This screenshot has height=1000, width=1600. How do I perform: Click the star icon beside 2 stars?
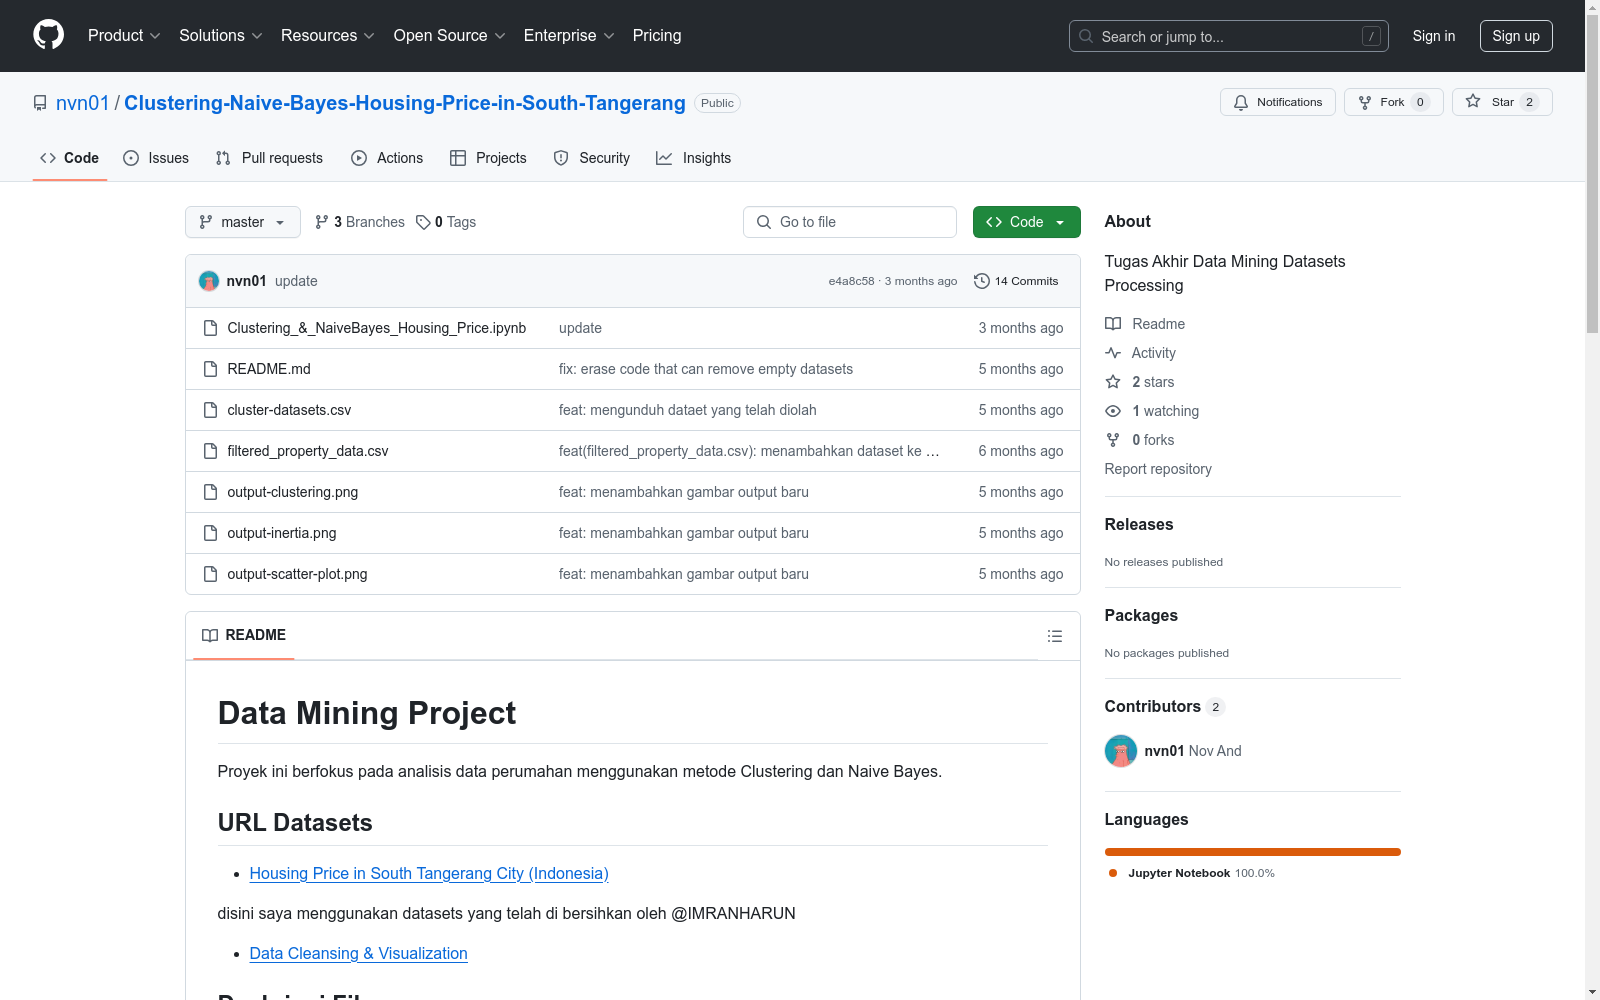click(1113, 382)
